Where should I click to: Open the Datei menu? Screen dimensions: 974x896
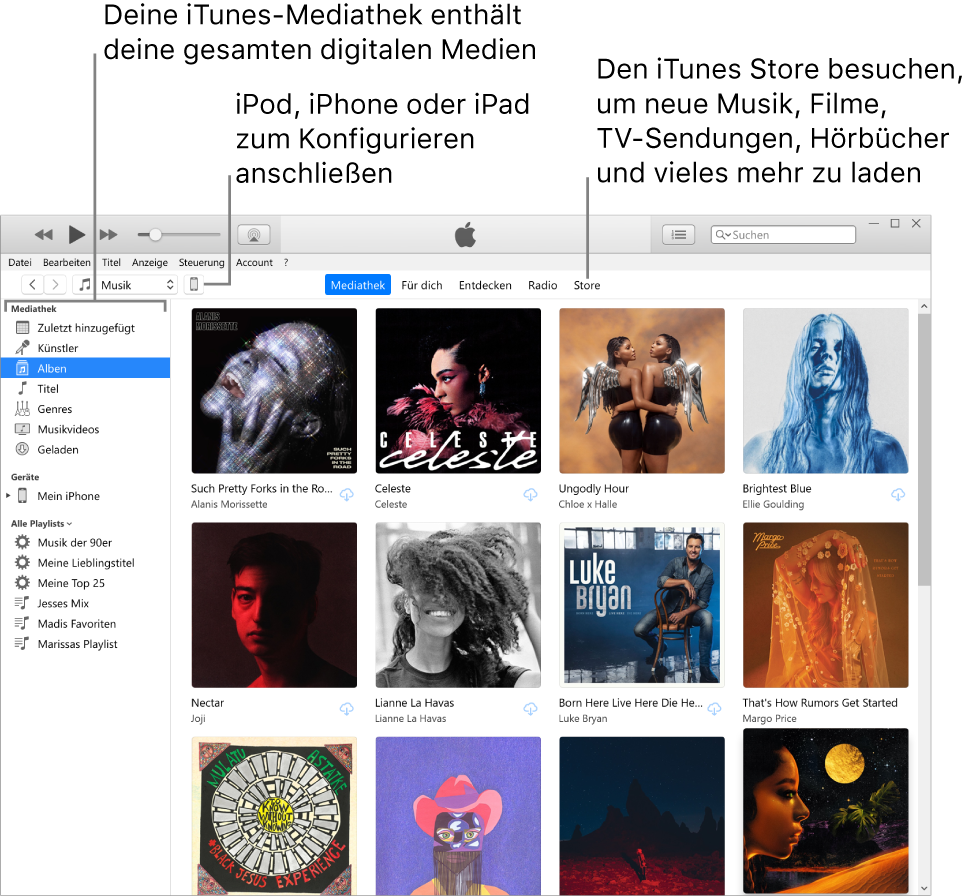20,263
